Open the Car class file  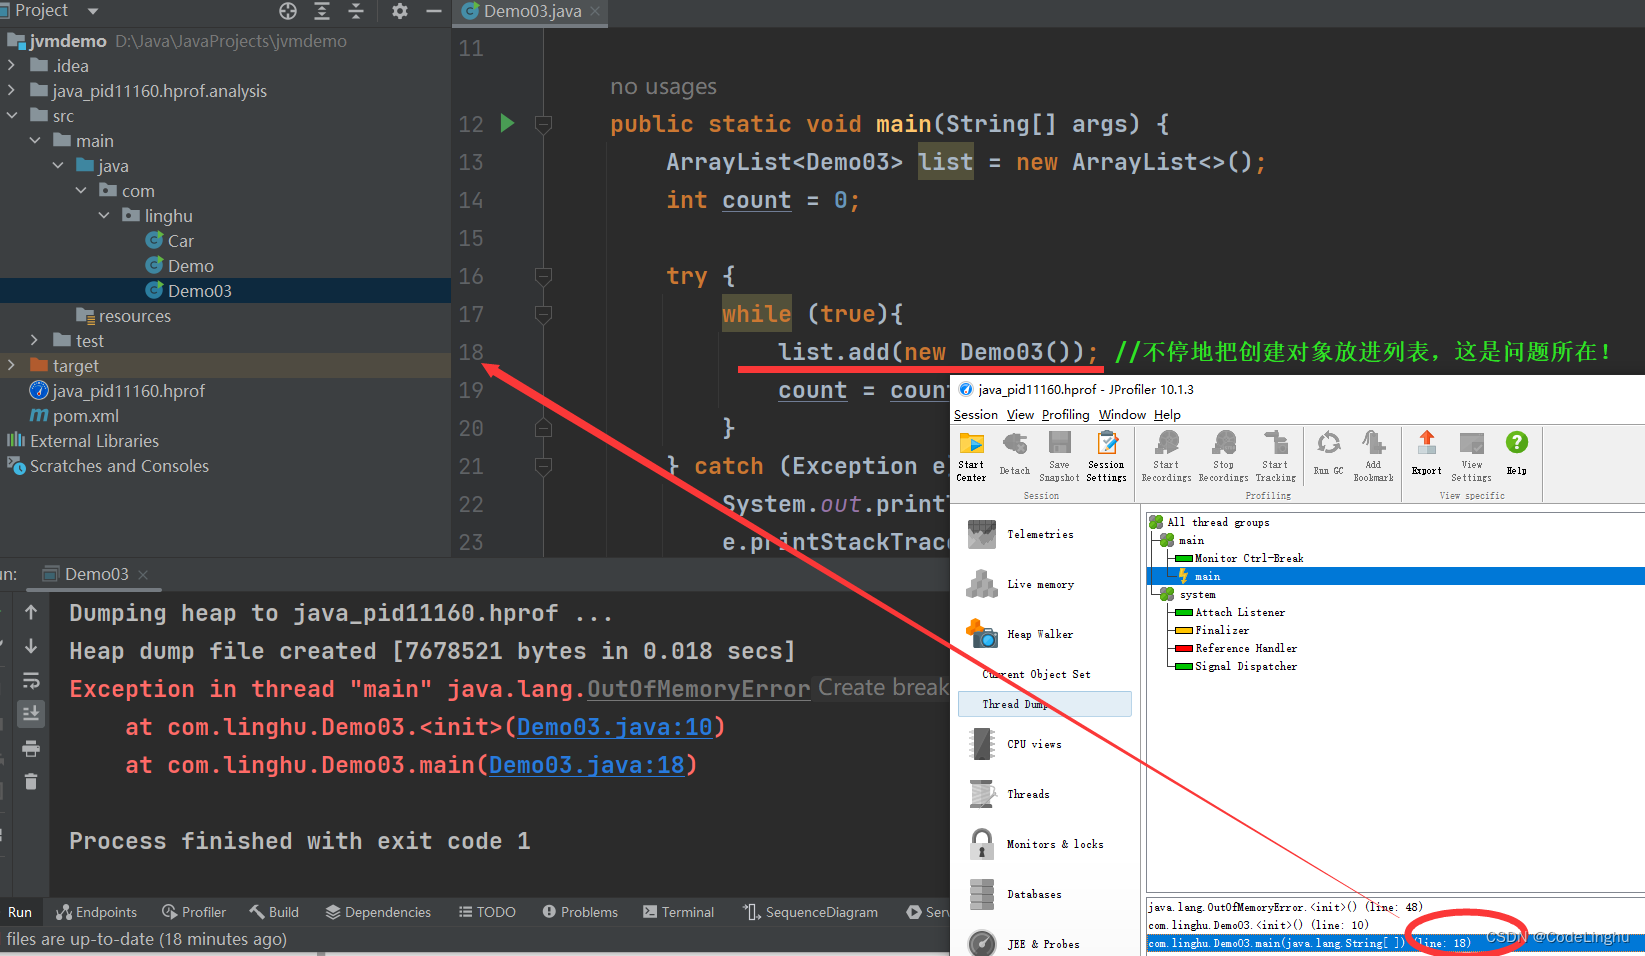(170, 240)
